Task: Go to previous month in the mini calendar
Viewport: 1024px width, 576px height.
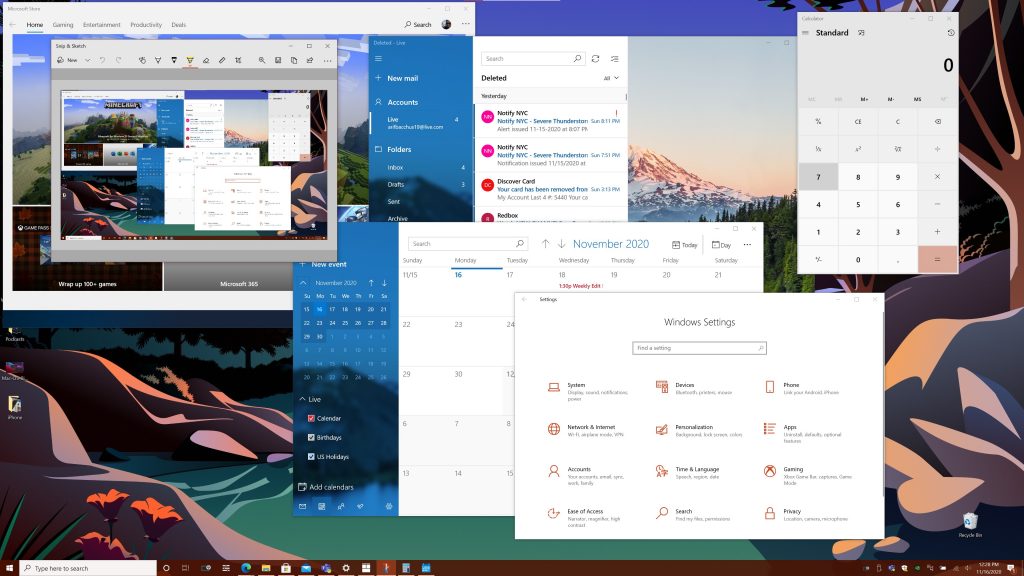Action: tap(371, 283)
